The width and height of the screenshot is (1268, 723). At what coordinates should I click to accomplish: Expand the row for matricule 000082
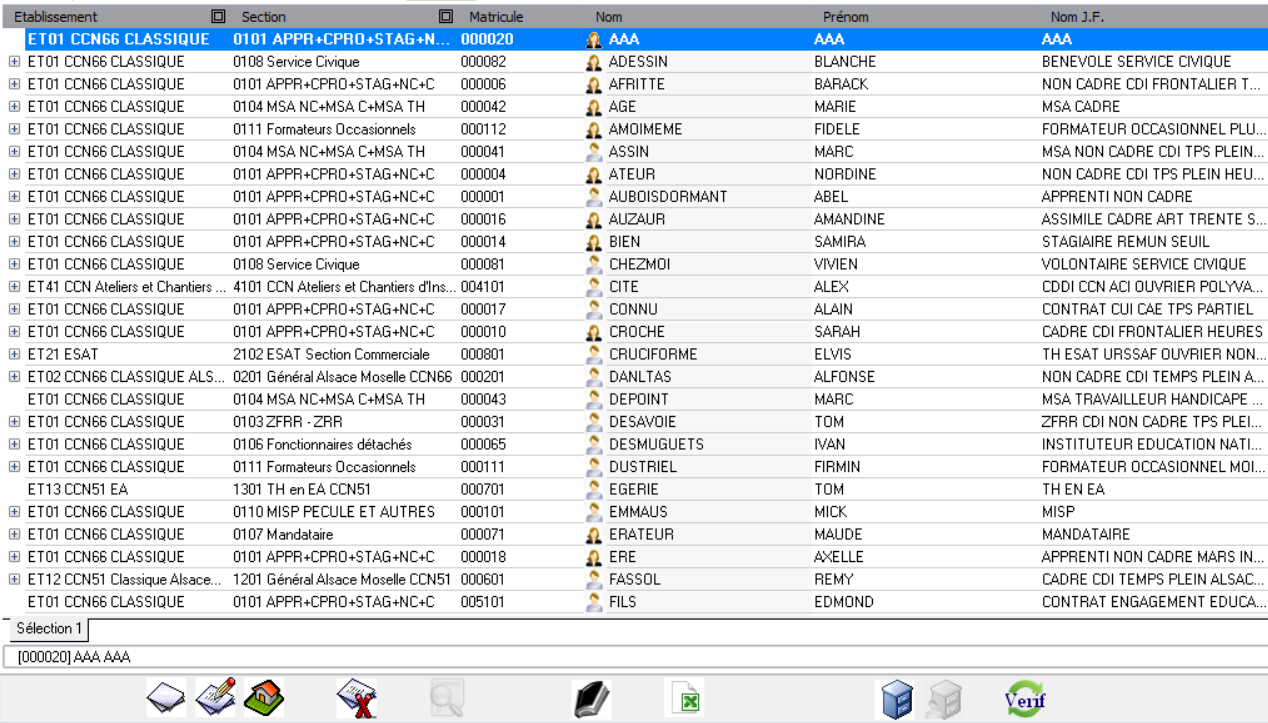14,62
